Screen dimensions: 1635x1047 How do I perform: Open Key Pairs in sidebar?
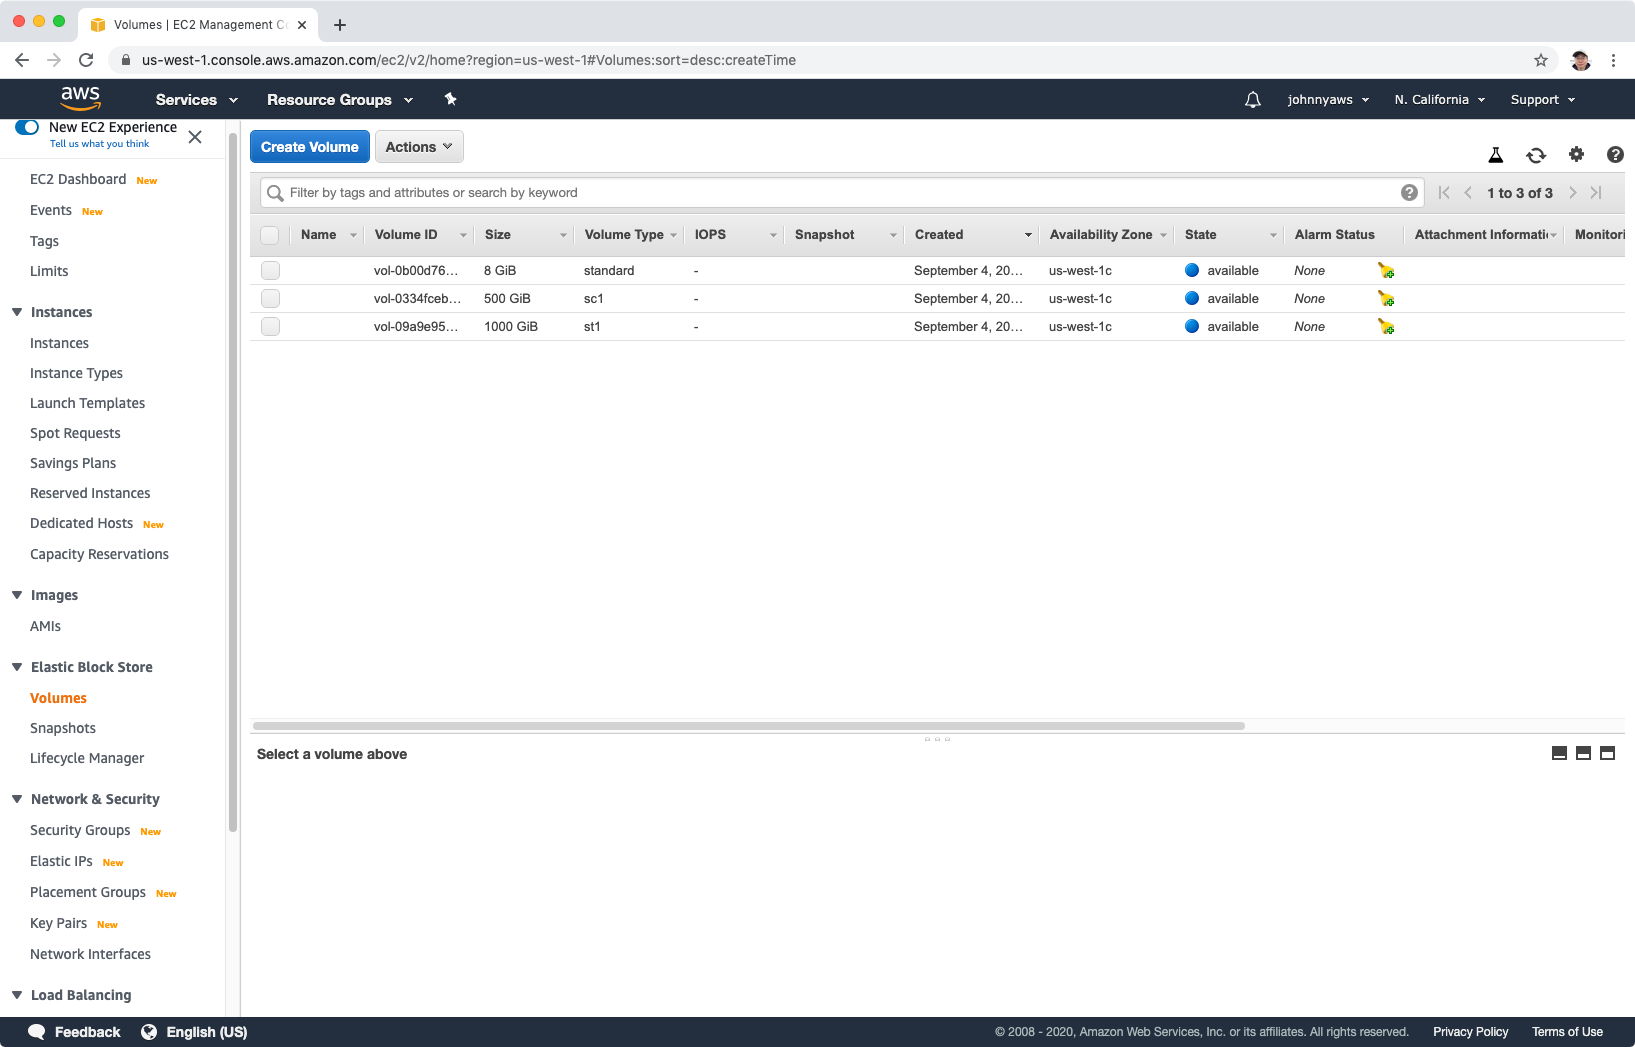point(58,923)
